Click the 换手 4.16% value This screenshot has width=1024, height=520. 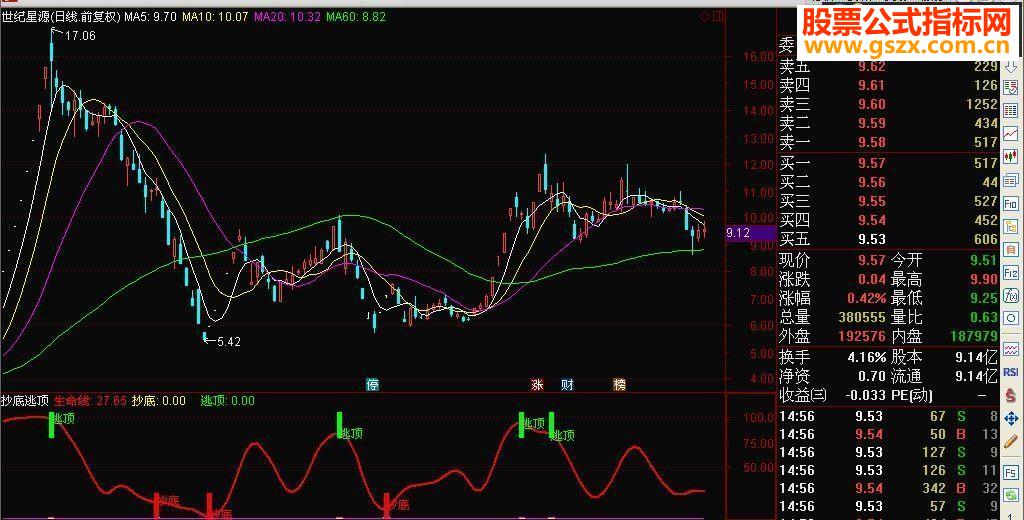click(867, 357)
